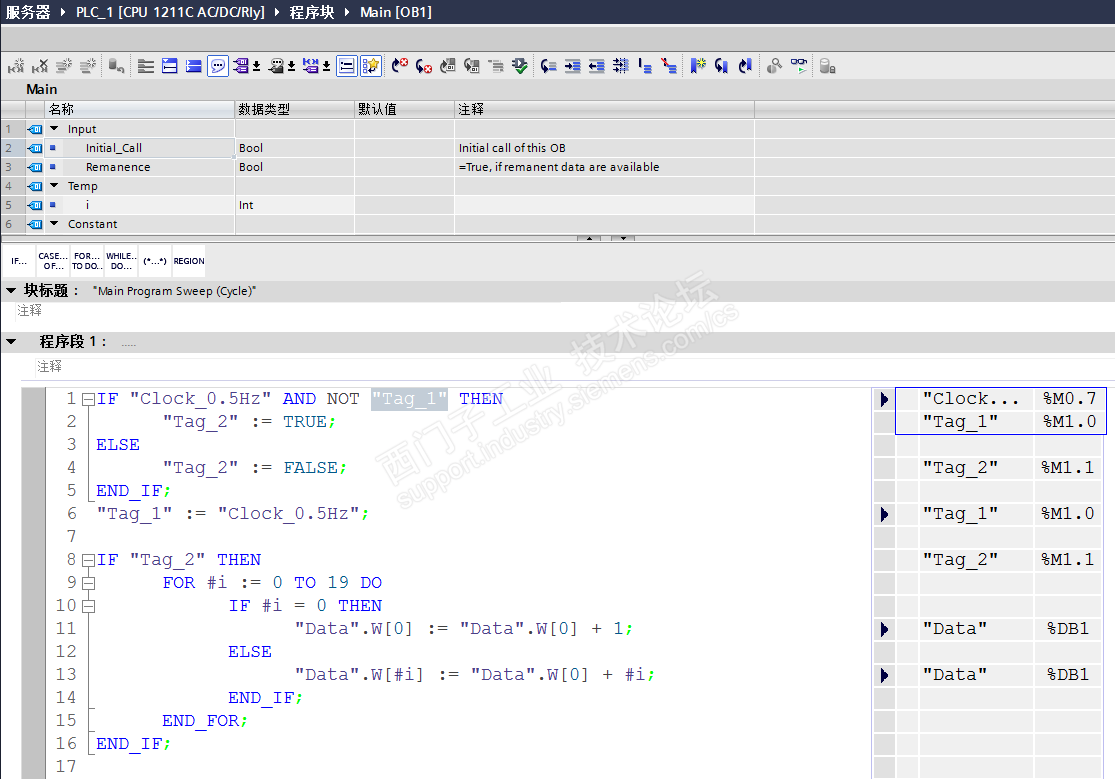Toggle fold for IF statement on line 1
Viewport: 1115px width, 779px height.
tap(88, 399)
